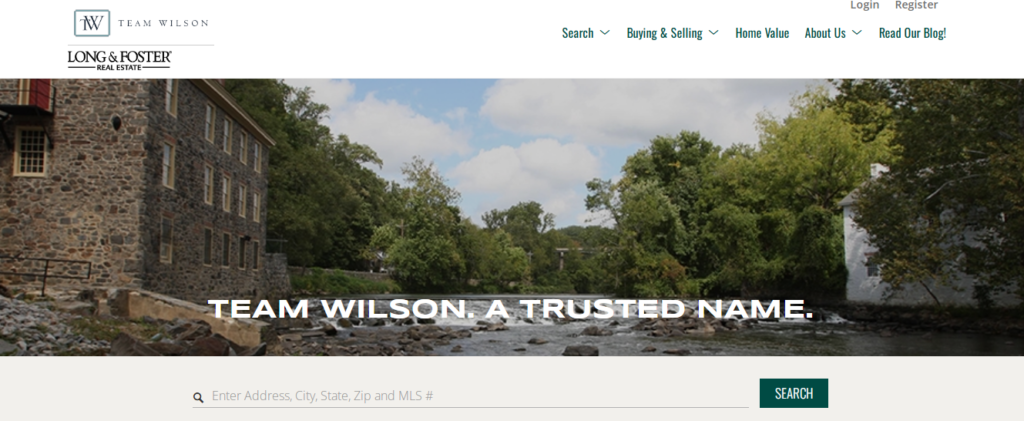Image resolution: width=1024 pixels, height=421 pixels.
Task: Click the Team Wilson text beside logo
Action: coord(163,23)
